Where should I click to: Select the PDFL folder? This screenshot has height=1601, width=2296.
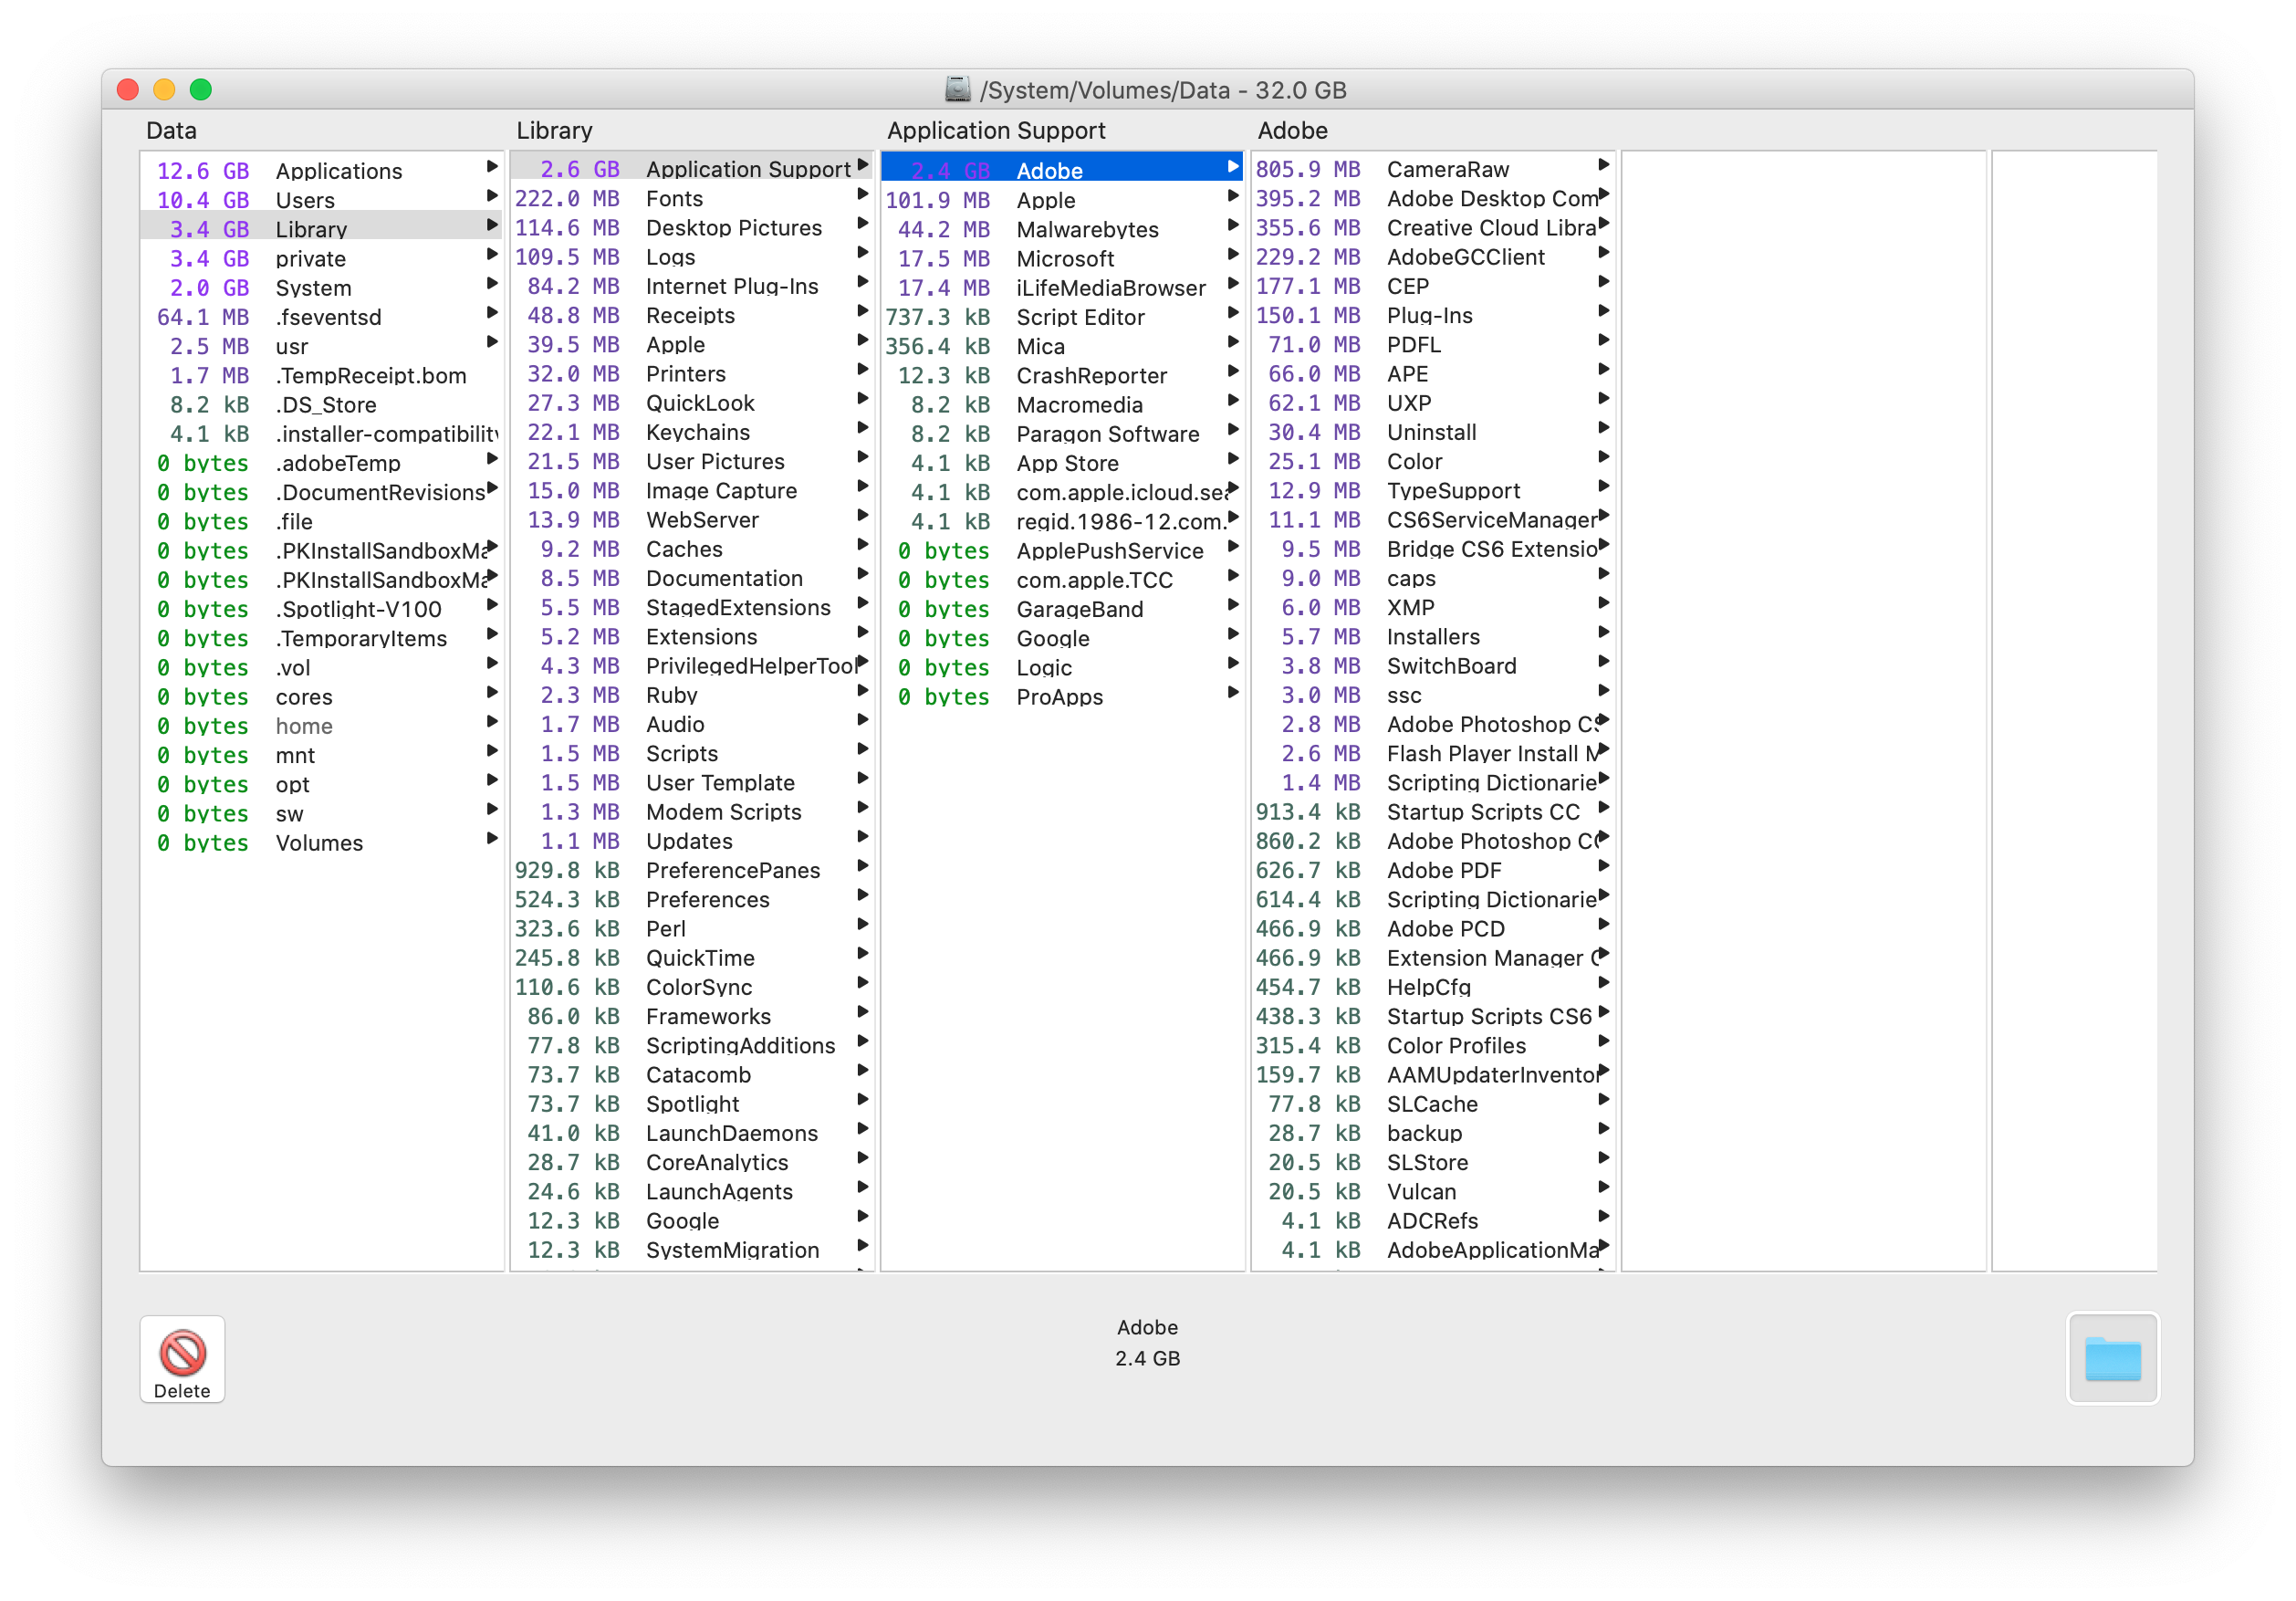(1433, 344)
